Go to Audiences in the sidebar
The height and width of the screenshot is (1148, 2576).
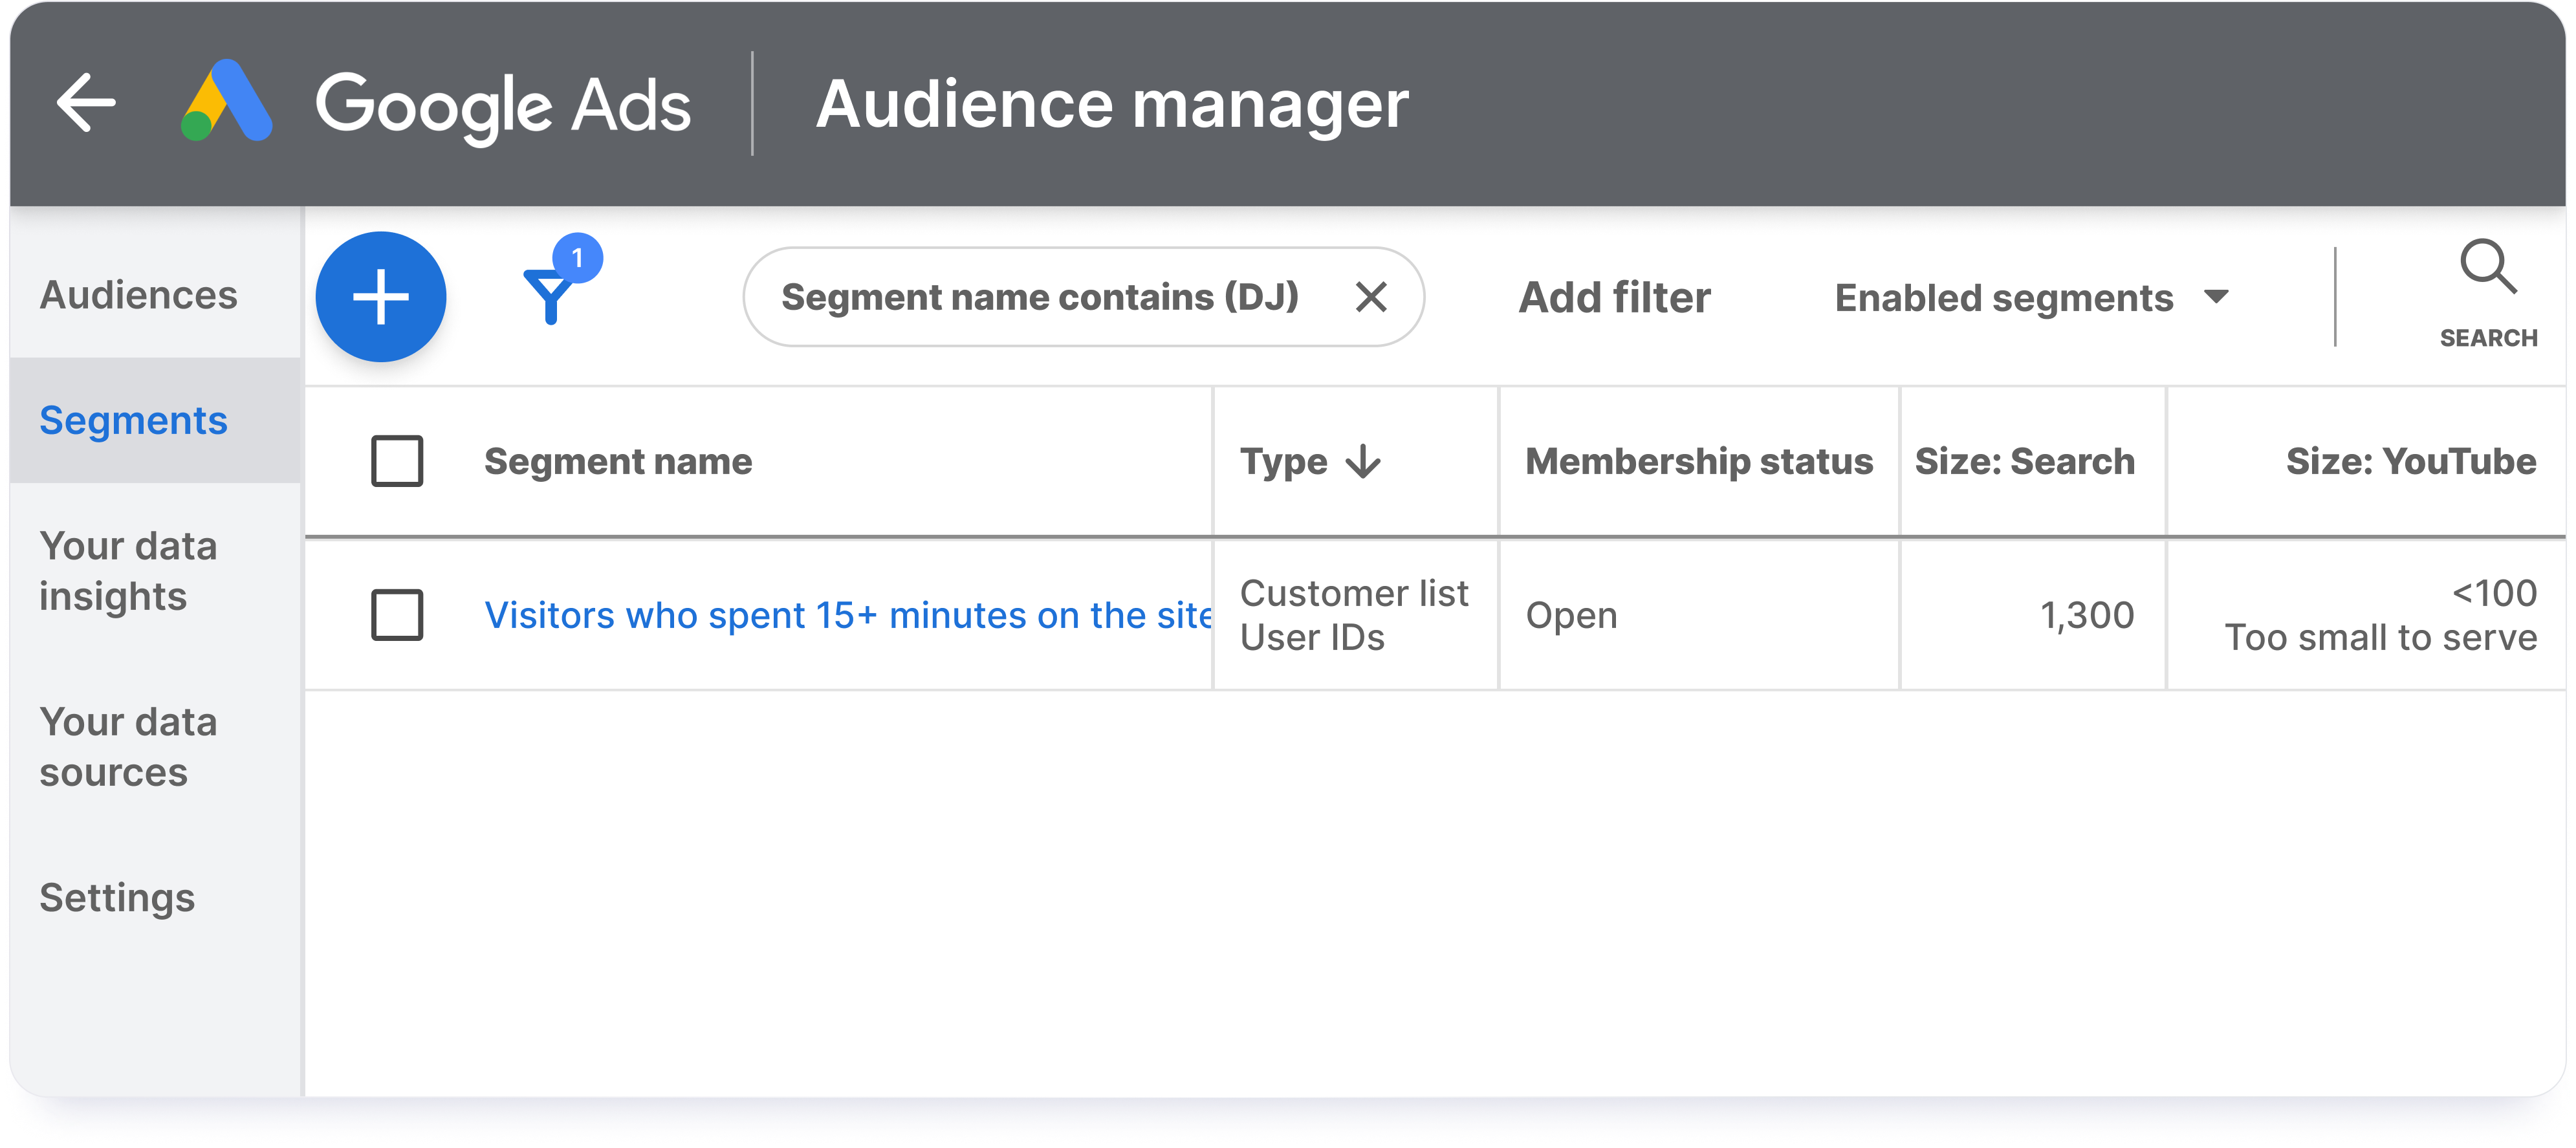click(x=139, y=295)
